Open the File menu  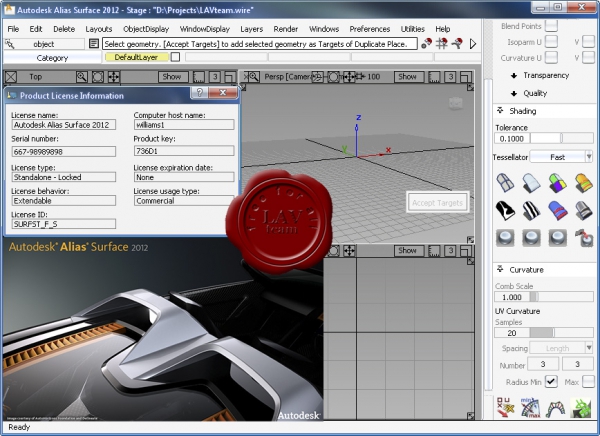pyautogui.click(x=13, y=29)
